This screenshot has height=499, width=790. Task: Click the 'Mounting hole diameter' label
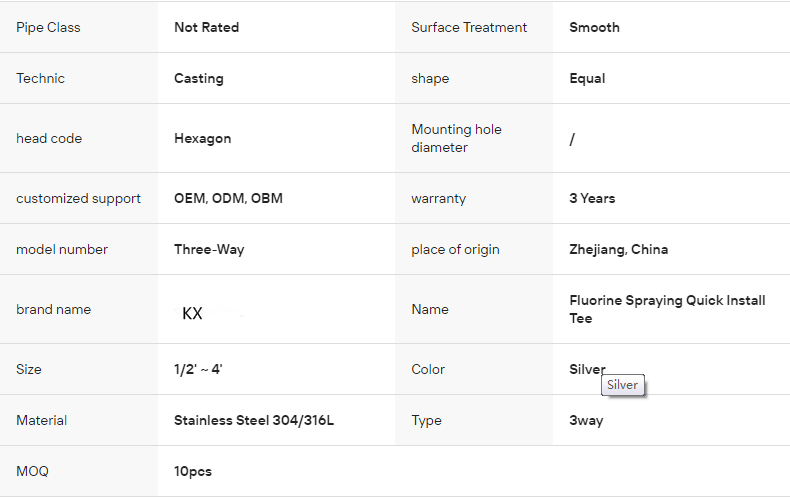pos(456,138)
